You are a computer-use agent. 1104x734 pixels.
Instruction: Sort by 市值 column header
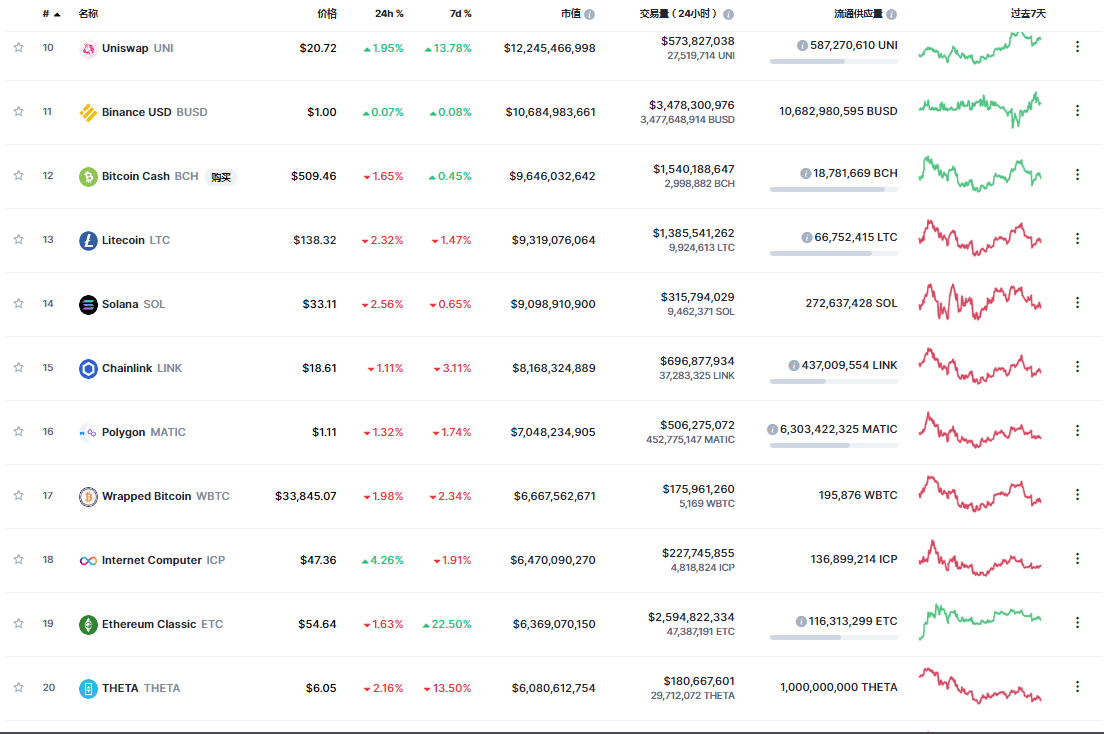[x=570, y=13]
